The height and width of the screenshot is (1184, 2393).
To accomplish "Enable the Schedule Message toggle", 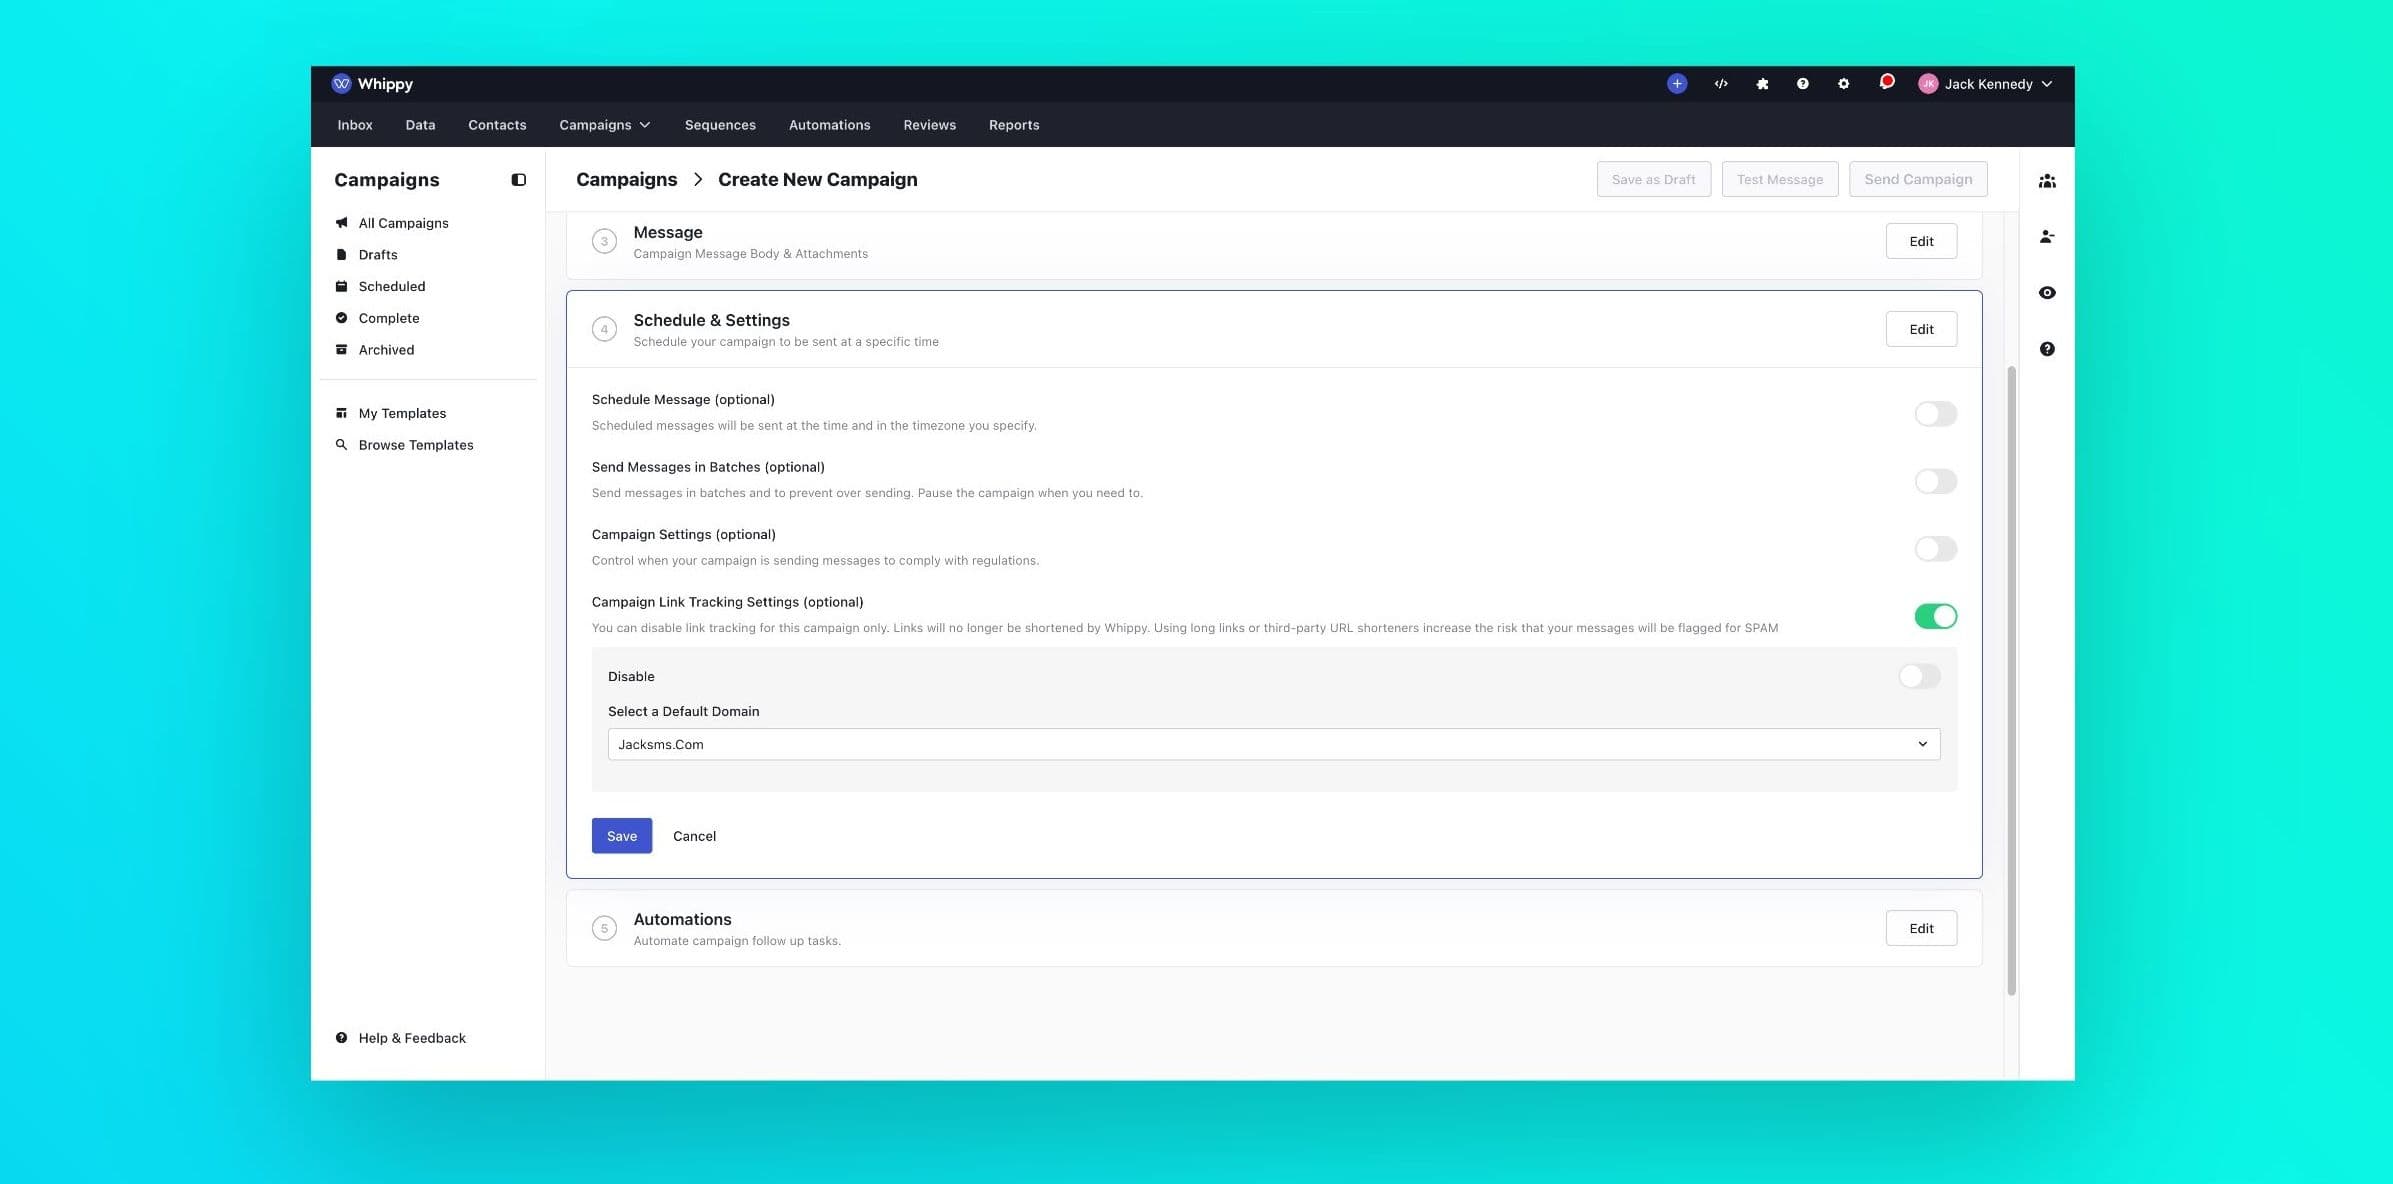I will pyautogui.click(x=1935, y=413).
